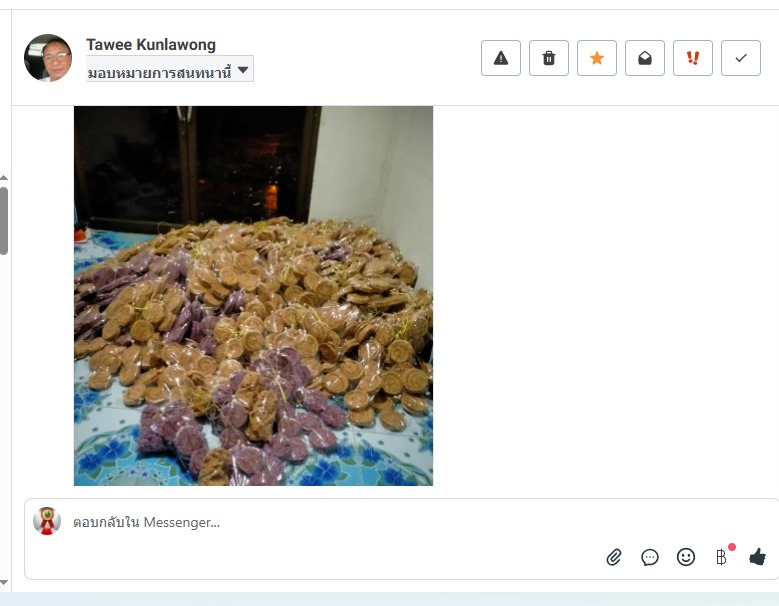Attach a file with paperclip icon
Image resolution: width=779 pixels, height=606 pixels.
(x=614, y=557)
